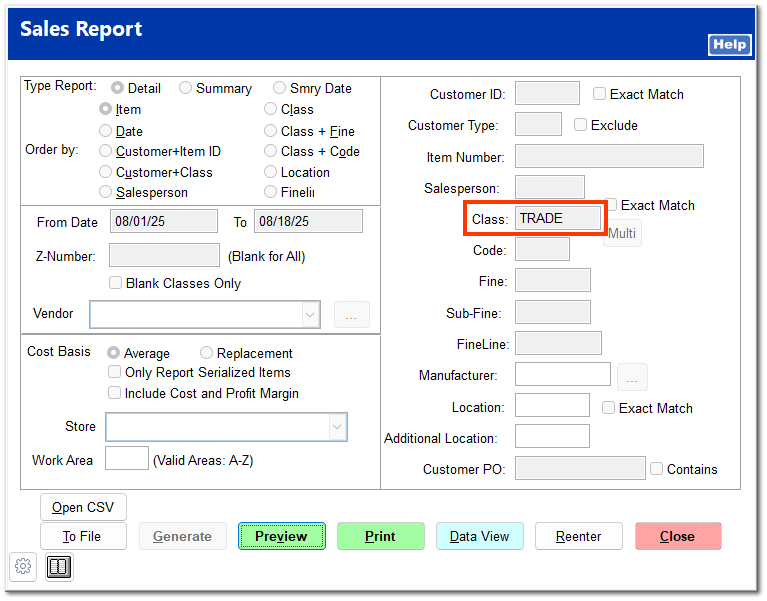Check Contains for Customer PO
The width and height of the screenshot is (767, 601).
coord(656,469)
